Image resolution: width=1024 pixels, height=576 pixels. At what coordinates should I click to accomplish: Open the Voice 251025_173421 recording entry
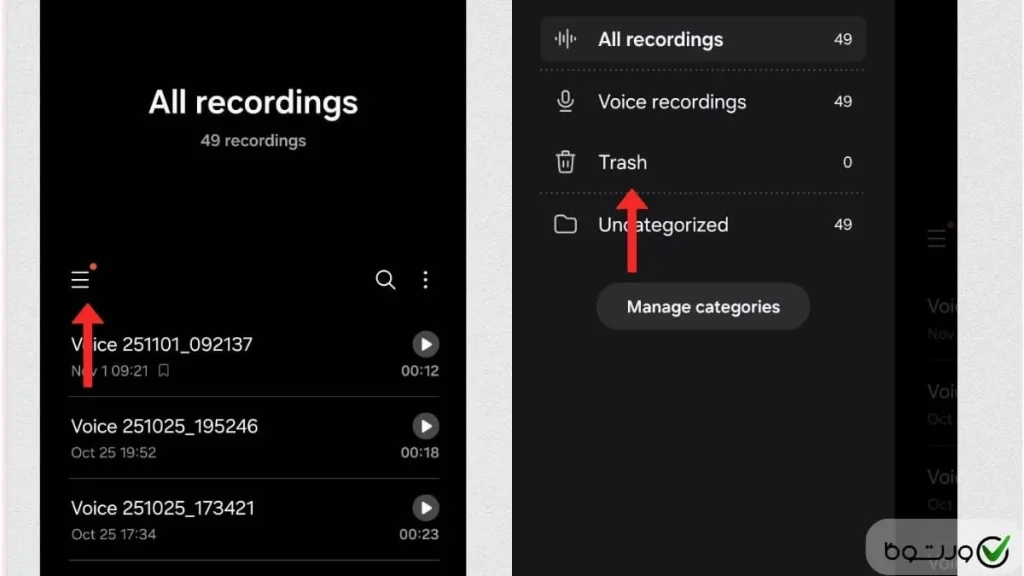click(162, 509)
